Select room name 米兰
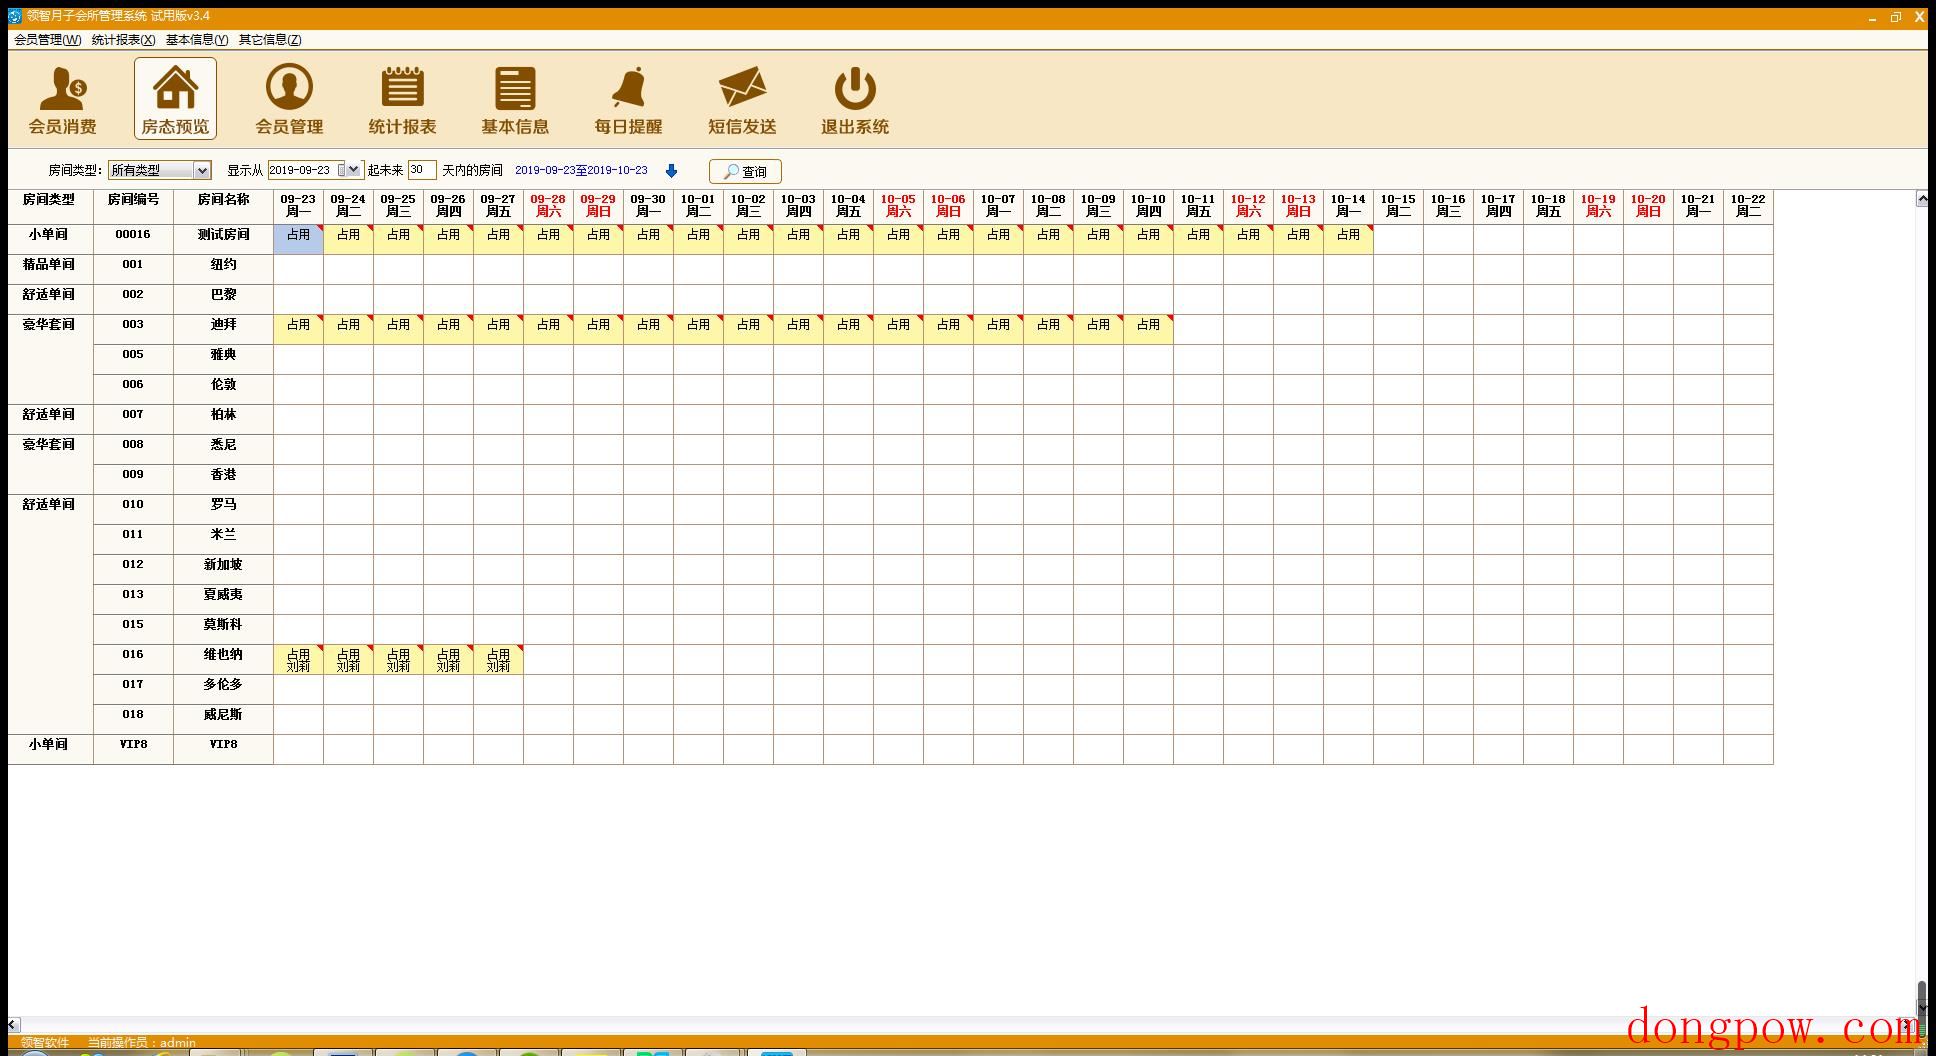 tap(223, 535)
